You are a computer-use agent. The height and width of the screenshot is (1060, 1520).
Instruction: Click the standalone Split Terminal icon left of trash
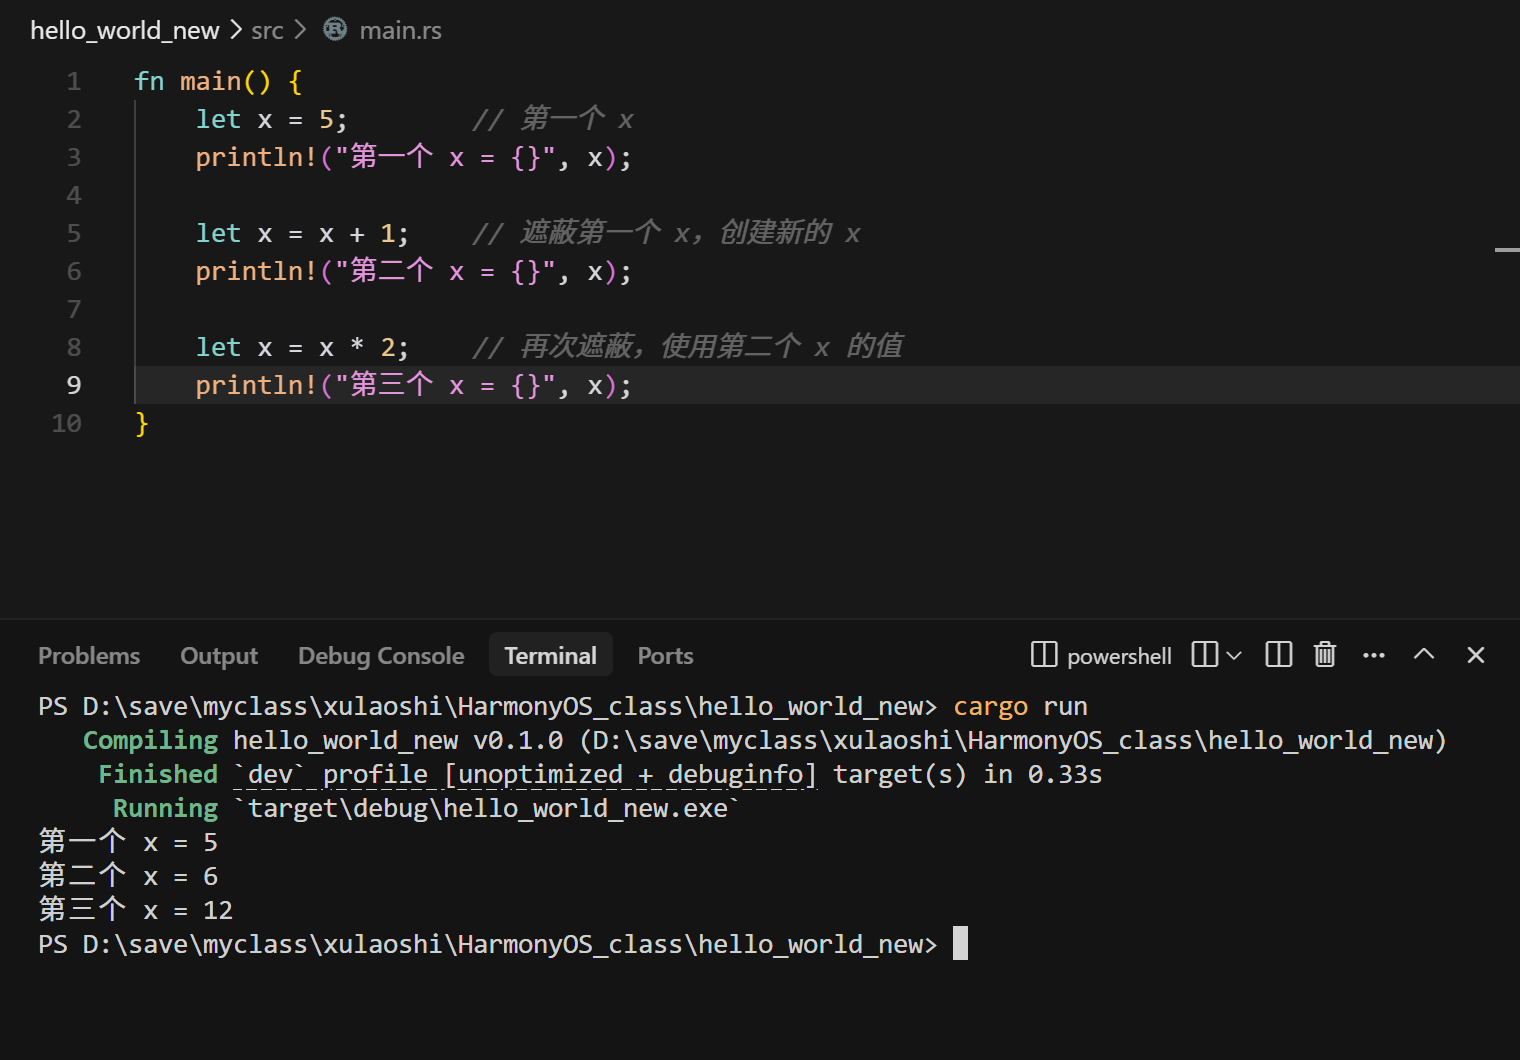pyautogui.click(x=1279, y=654)
